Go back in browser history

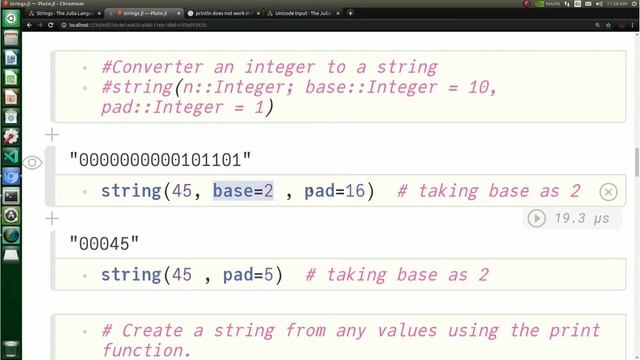coord(29,25)
